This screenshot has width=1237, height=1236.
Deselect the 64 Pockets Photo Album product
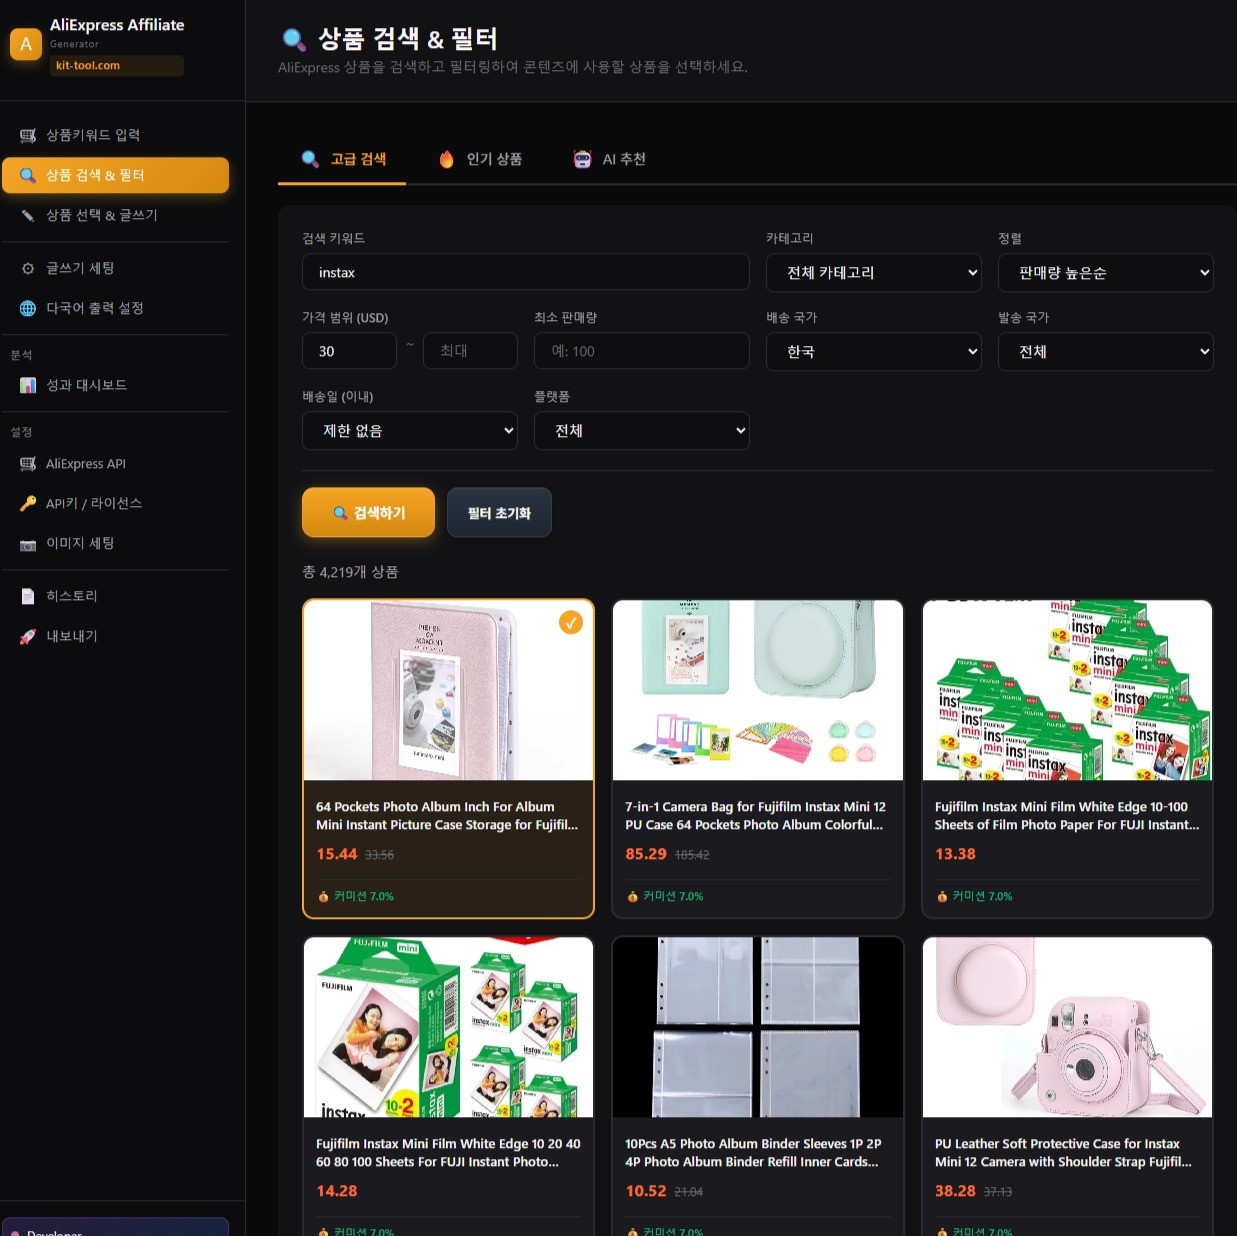pyautogui.click(x=570, y=622)
